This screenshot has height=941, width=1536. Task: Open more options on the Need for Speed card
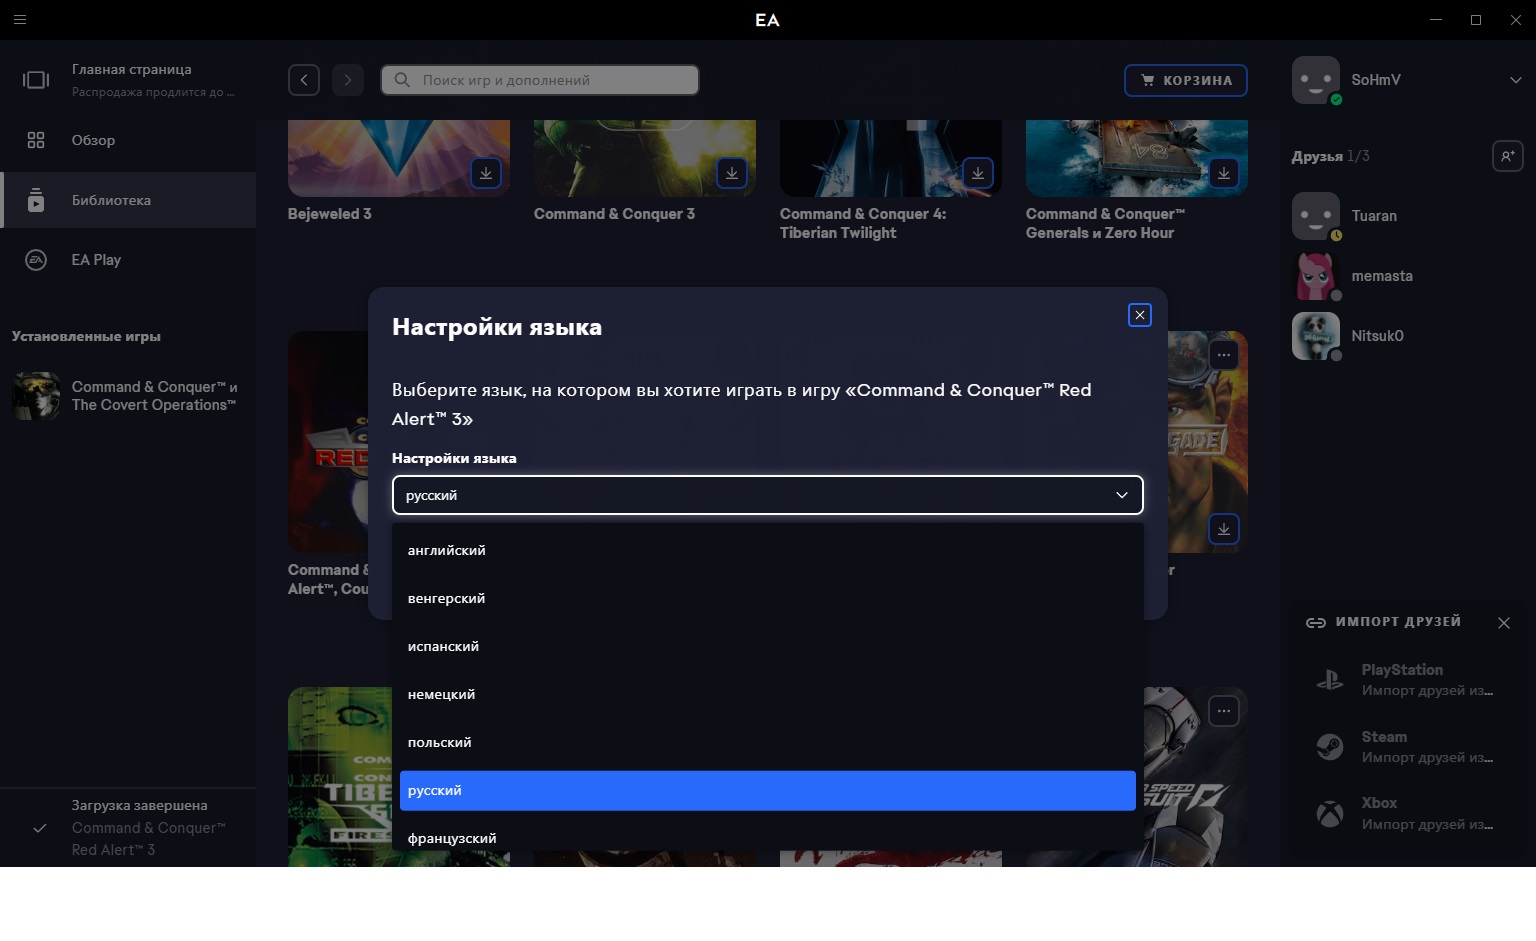point(1224,711)
